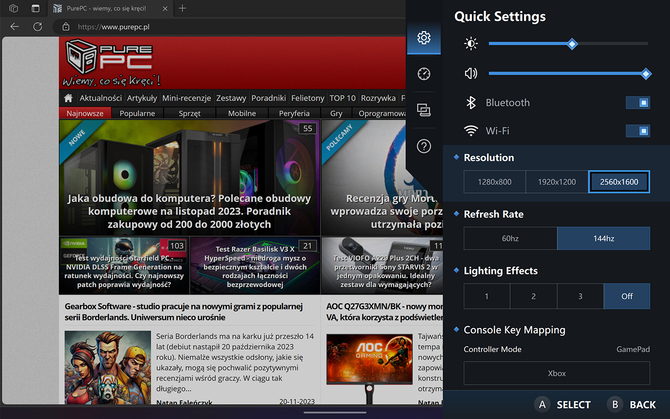This screenshot has height=419, width=670.
Task: Turn lighting effects Off
Action: click(x=627, y=296)
